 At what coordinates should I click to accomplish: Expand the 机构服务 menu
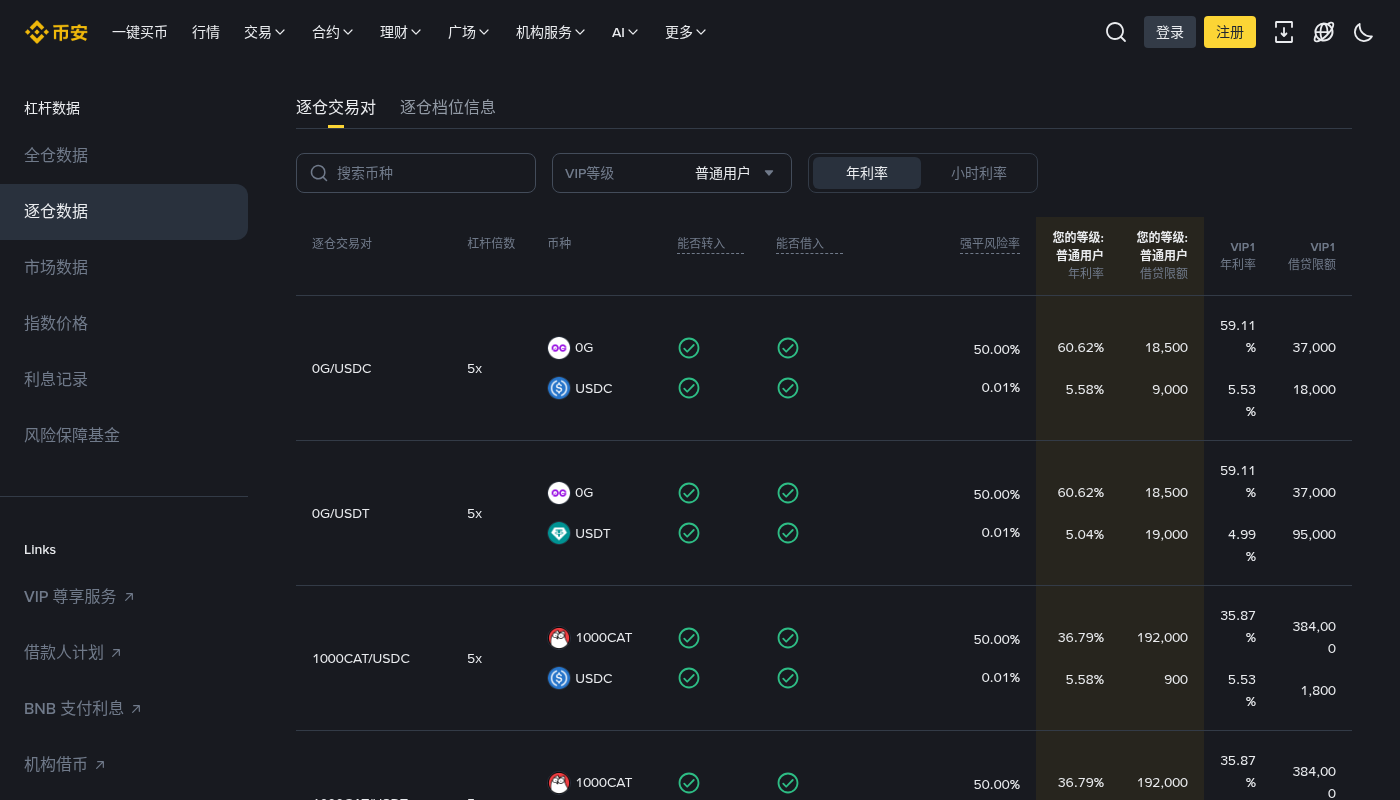click(551, 32)
